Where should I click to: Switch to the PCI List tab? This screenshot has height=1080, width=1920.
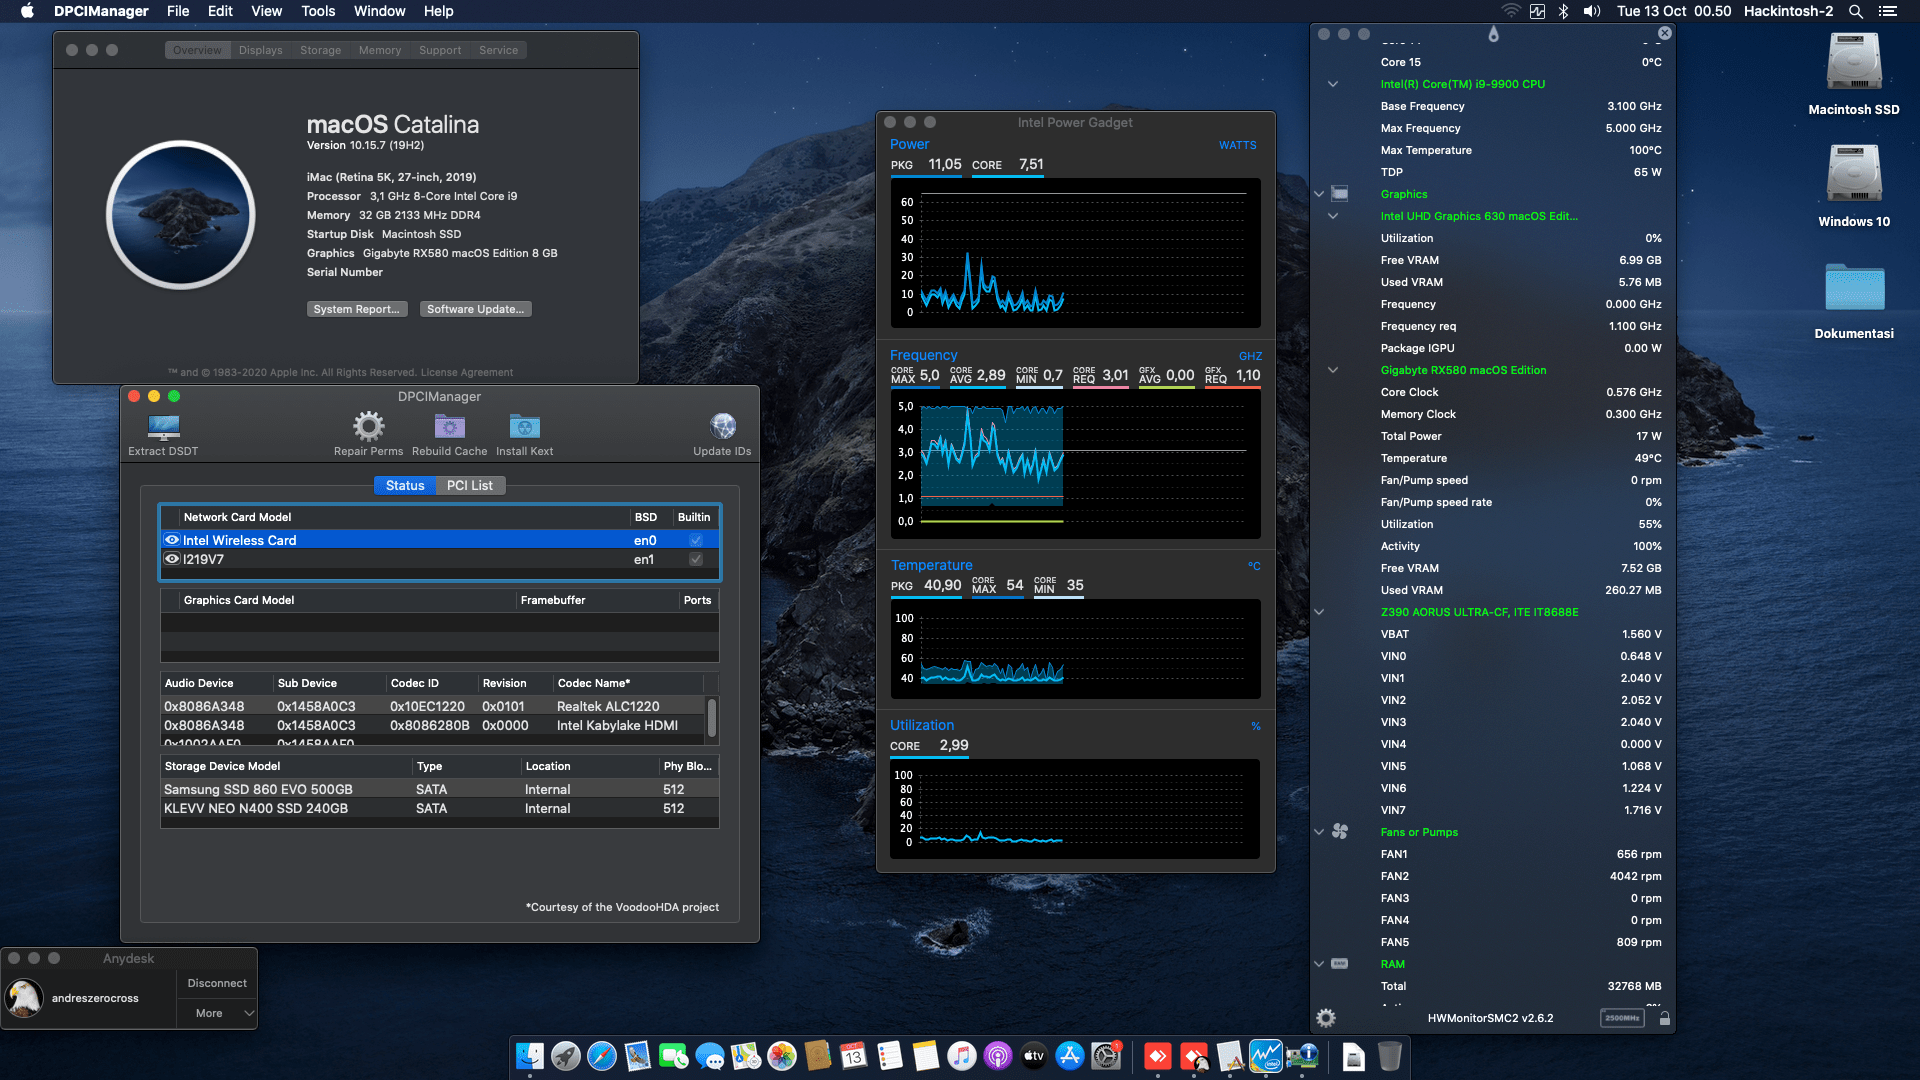(469, 485)
